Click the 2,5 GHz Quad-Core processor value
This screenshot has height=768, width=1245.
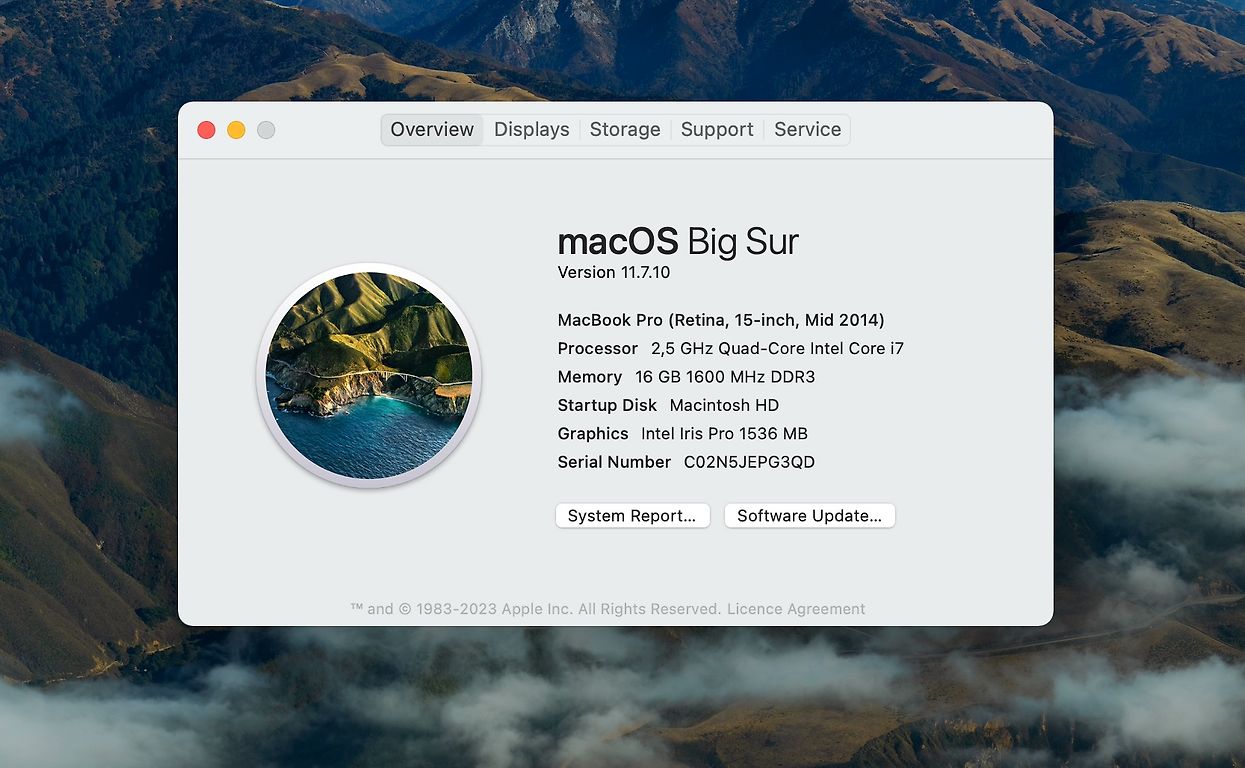coord(777,349)
